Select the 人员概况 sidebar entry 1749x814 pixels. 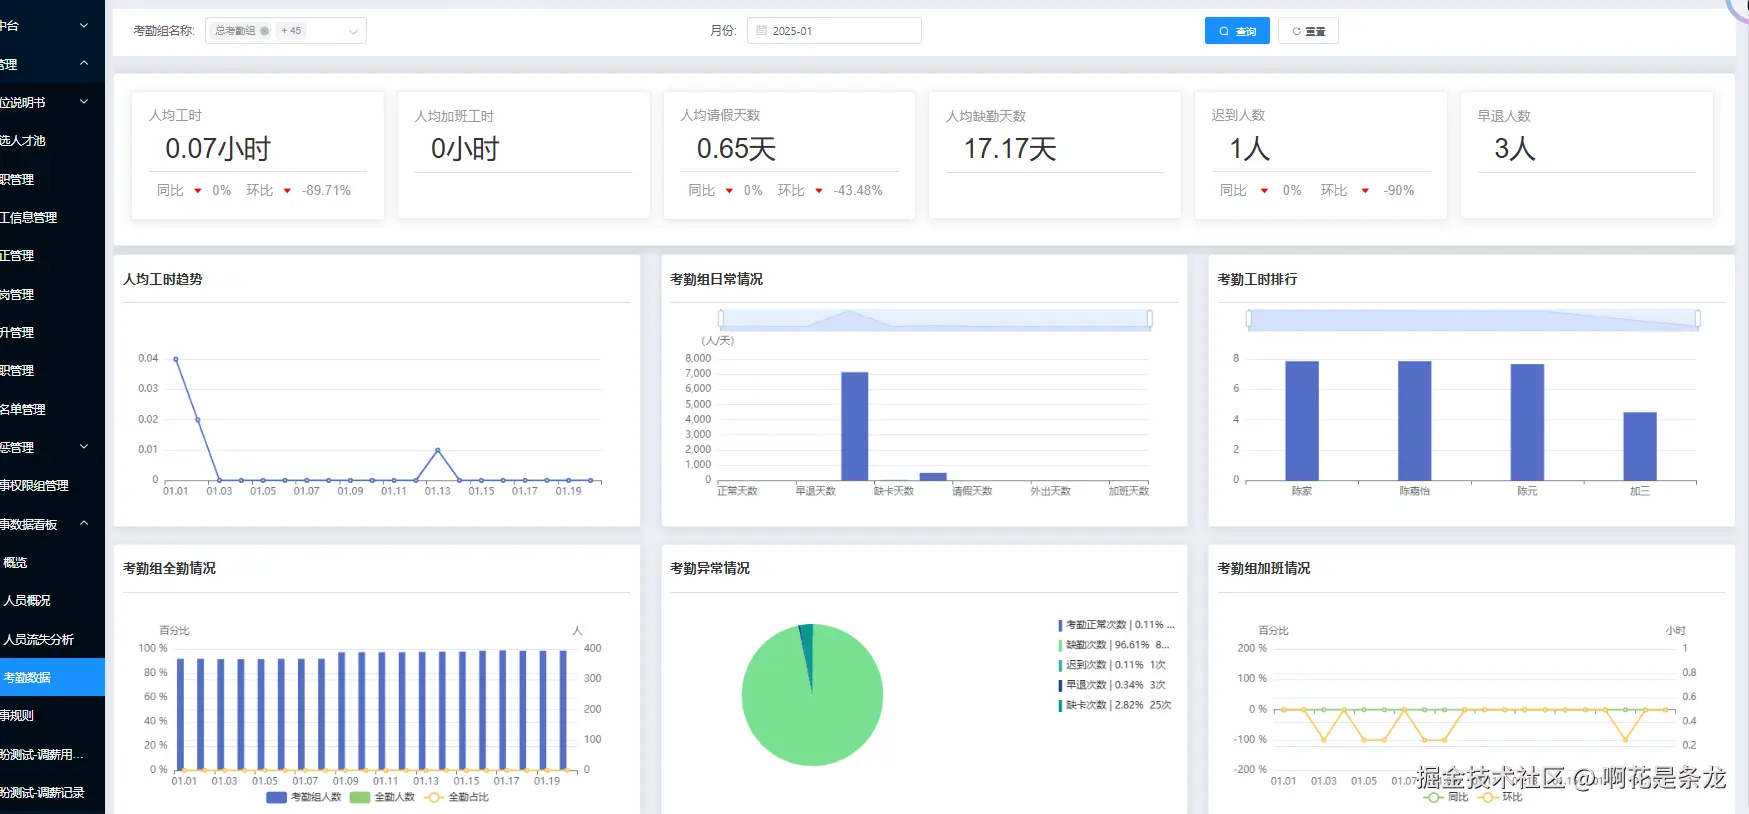(x=52, y=600)
